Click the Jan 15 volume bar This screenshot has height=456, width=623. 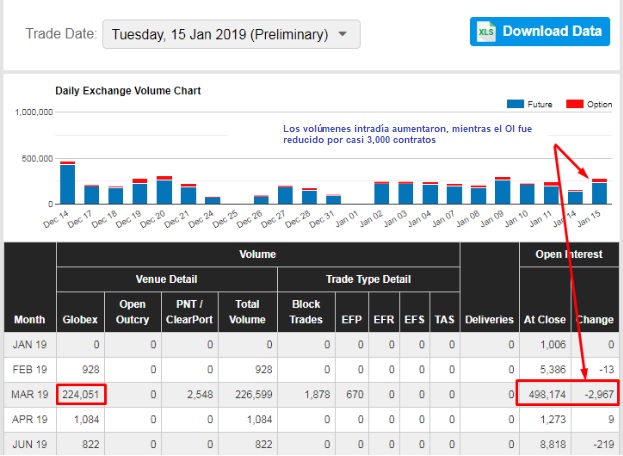pyautogui.click(x=600, y=191)
